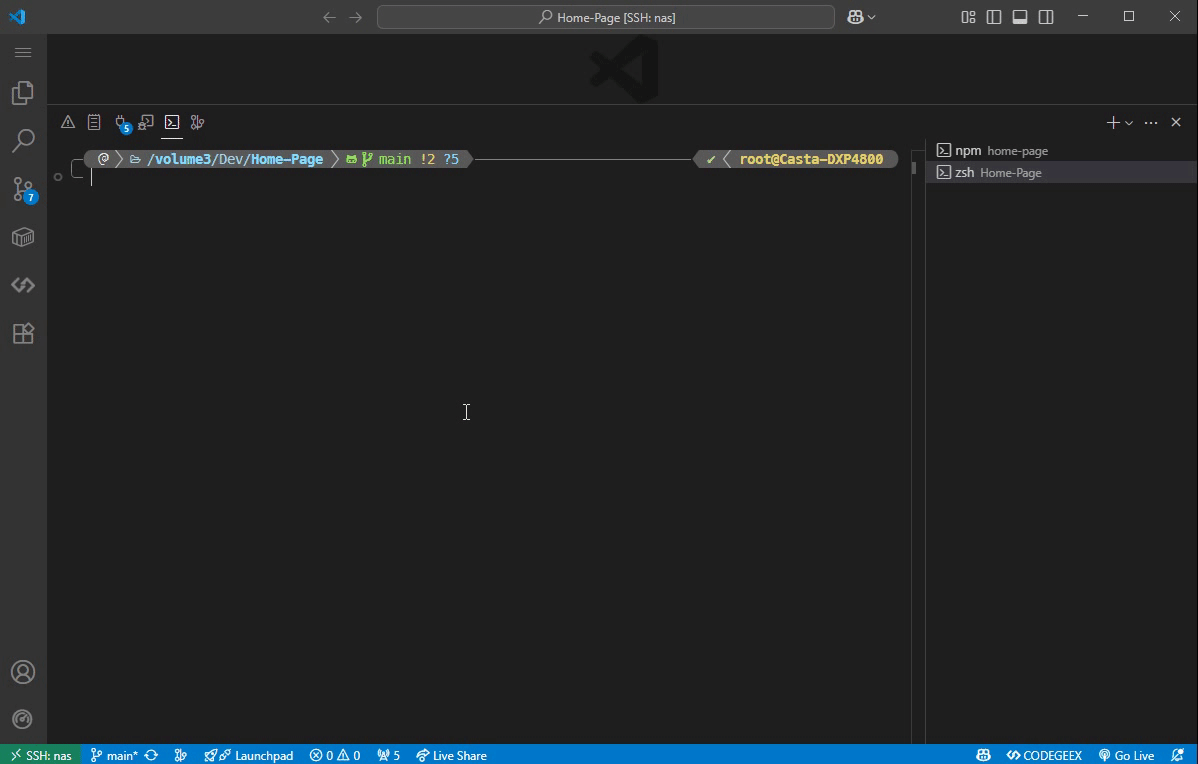Click the main* branch in status bar
This screenshot has height=764, width=1198.
tap(114, 755)
